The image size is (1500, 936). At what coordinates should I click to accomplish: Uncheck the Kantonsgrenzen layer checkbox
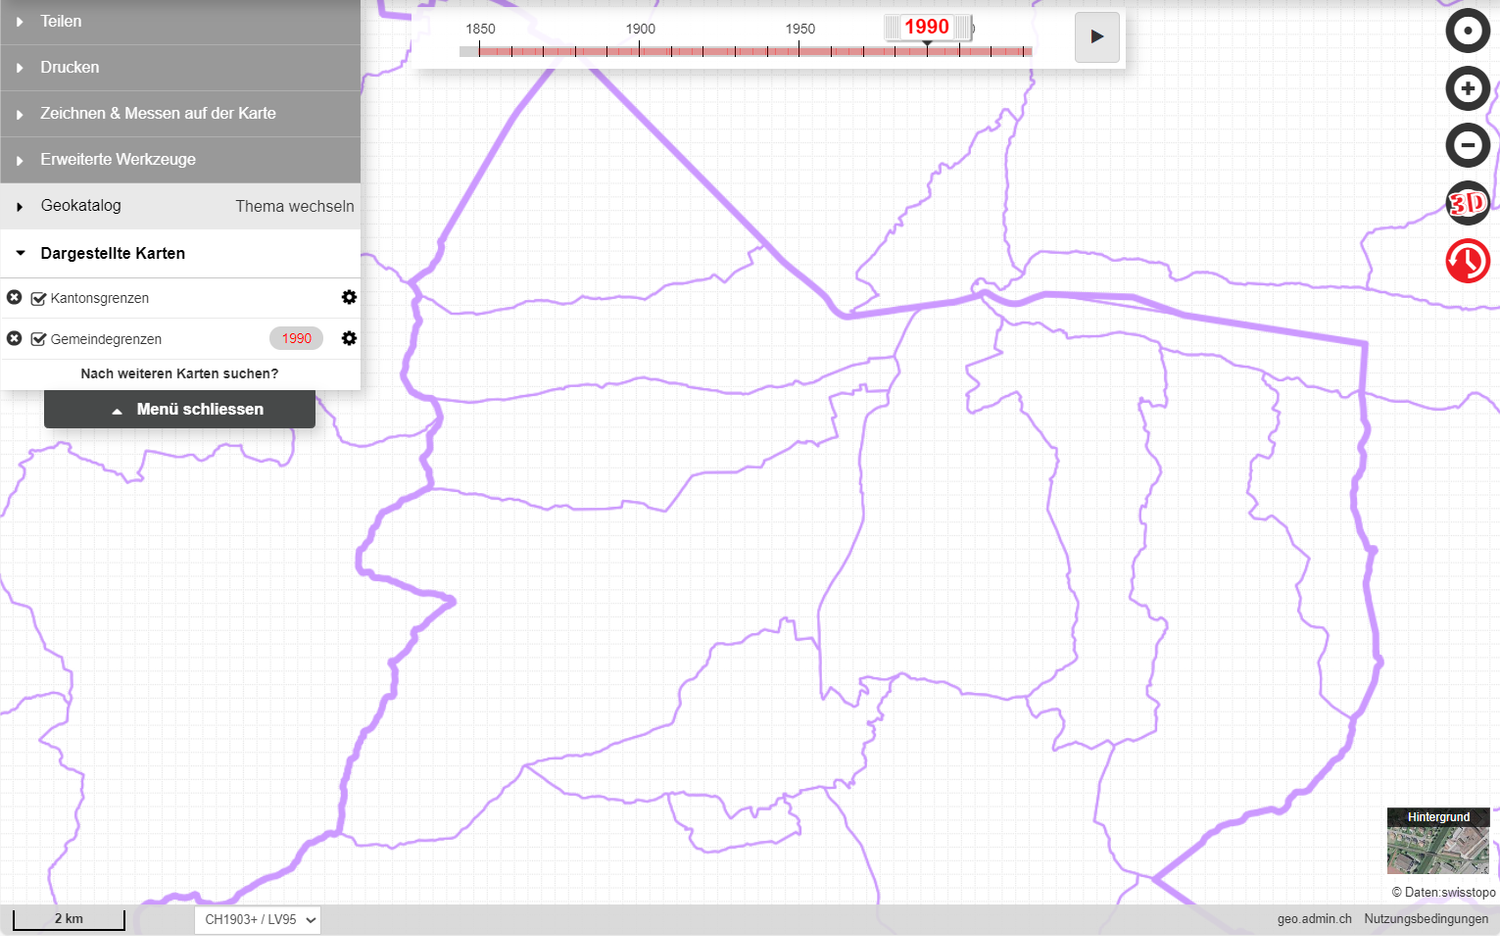coord(39,298)
